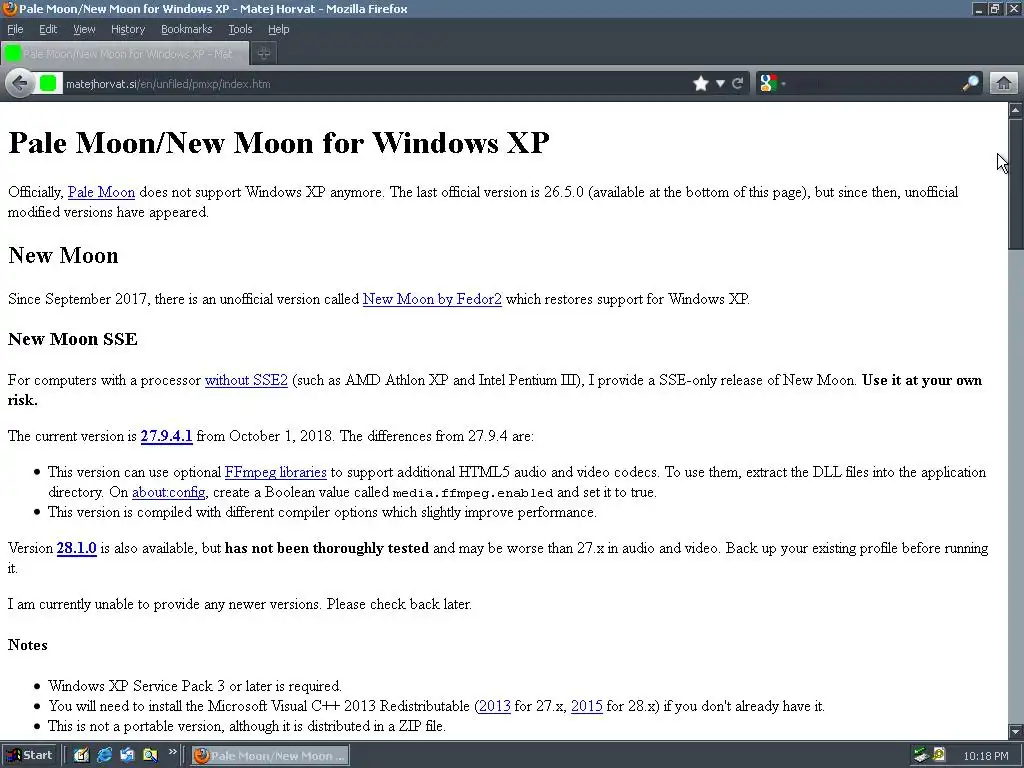Click the Firefox icon in the title bar
Image resolution: width=1024 pixels, height=768 pixels.
[9, 8]
